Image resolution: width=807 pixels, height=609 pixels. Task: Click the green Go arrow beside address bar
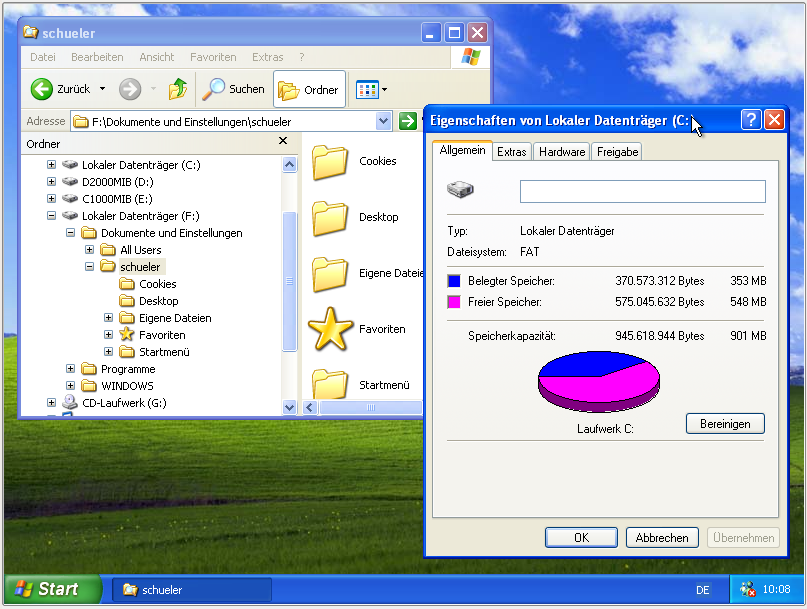coord(407,121)
